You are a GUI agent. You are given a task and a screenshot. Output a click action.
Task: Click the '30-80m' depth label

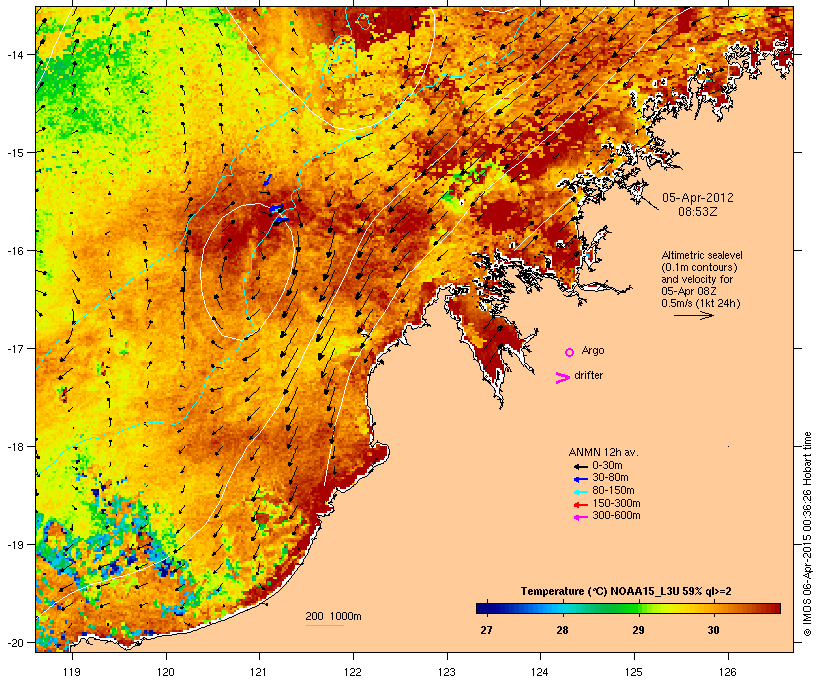tap(610, 478)
